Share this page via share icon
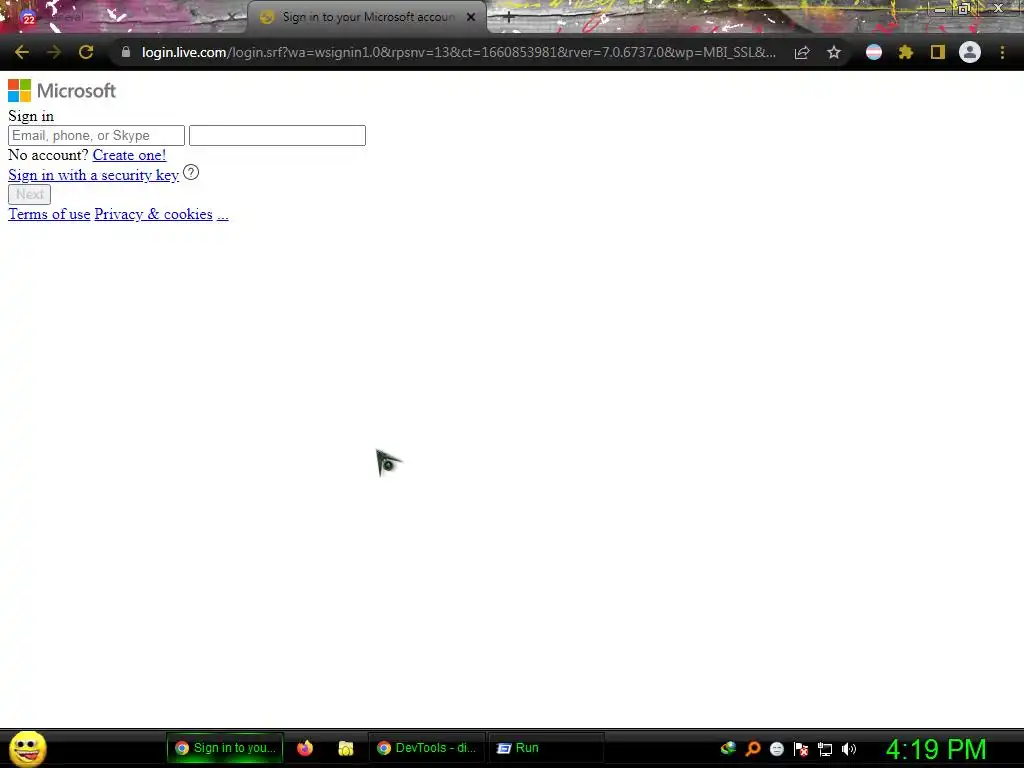 click(802, 52)
